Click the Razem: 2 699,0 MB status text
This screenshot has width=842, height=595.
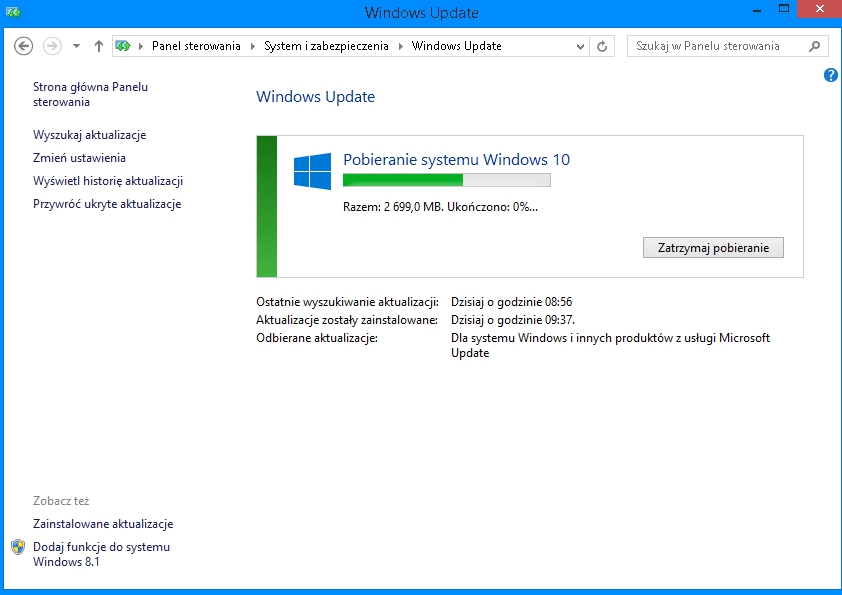(440, 207)
